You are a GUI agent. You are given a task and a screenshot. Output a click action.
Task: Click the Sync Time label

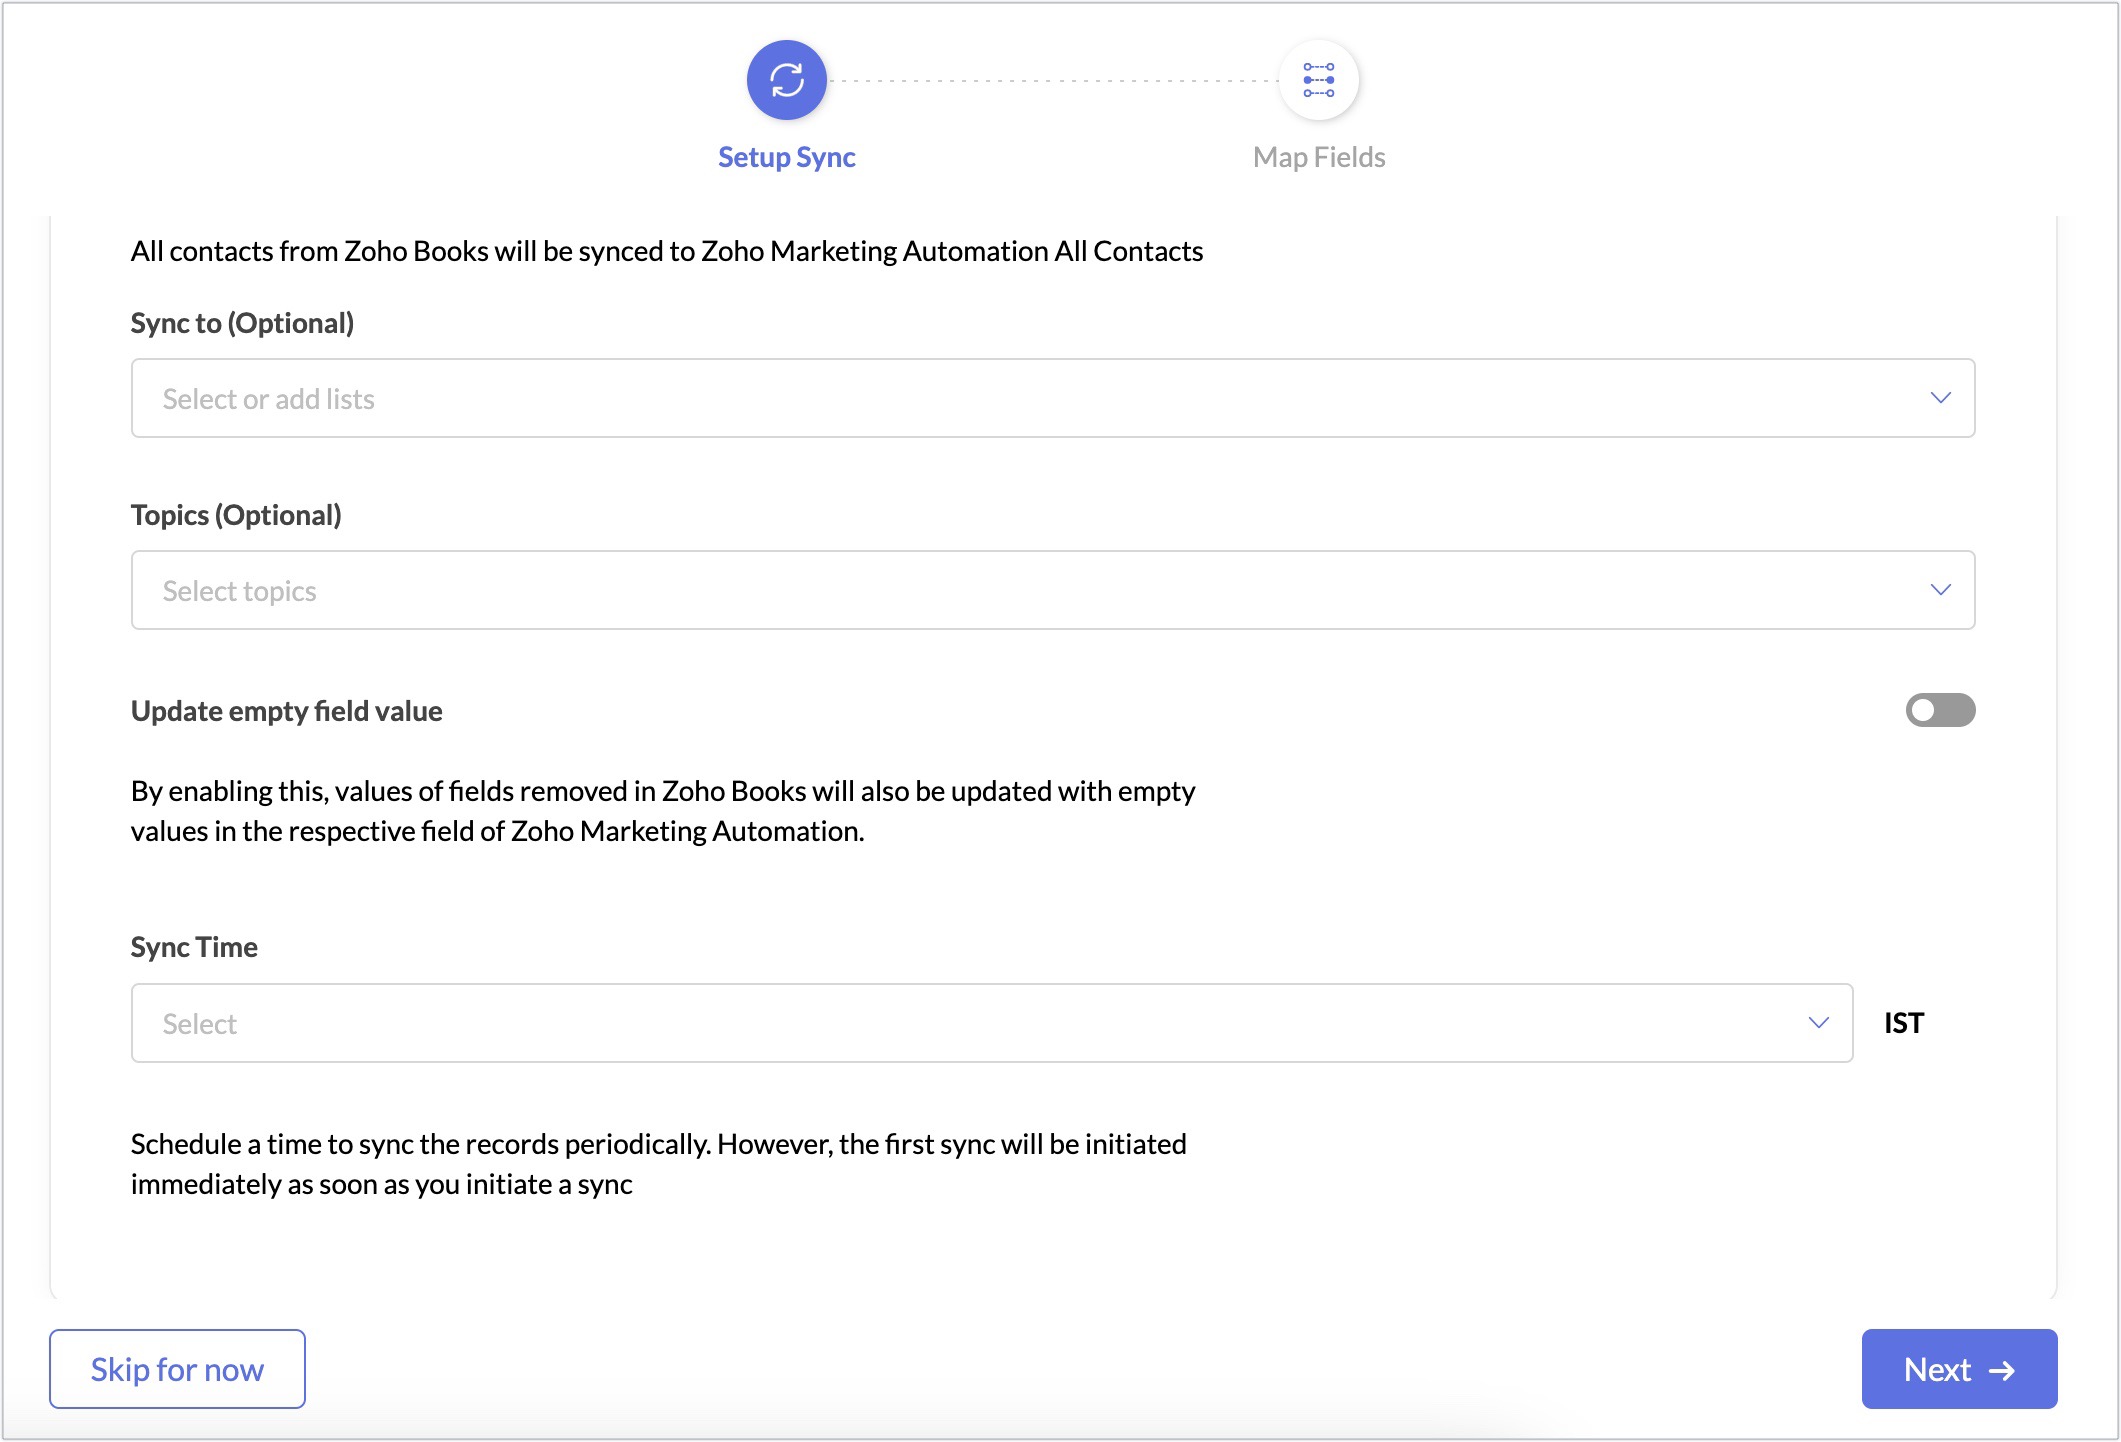tap(194, 947)
